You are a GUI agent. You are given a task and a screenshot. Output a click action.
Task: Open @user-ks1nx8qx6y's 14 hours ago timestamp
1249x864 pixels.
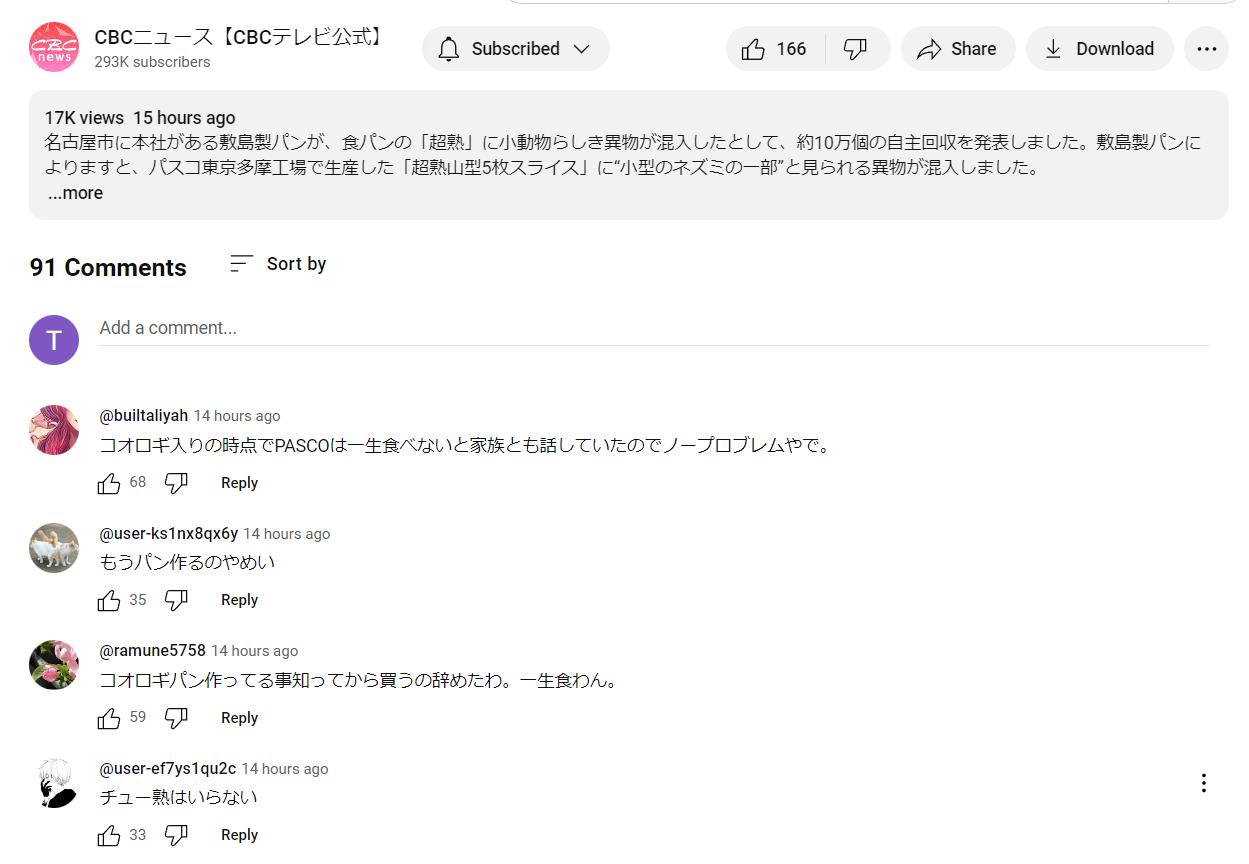pyautogui.click(x=287, y=534)
